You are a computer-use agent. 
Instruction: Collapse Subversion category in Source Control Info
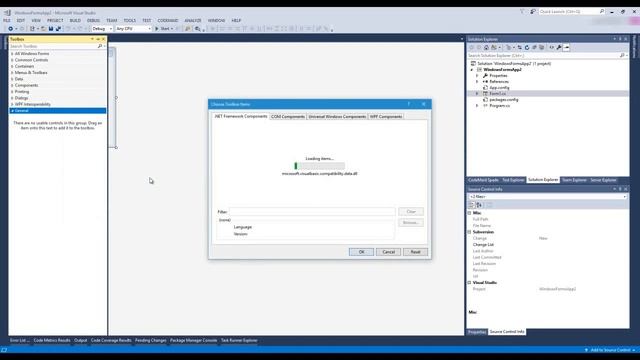tap(469, 232)
